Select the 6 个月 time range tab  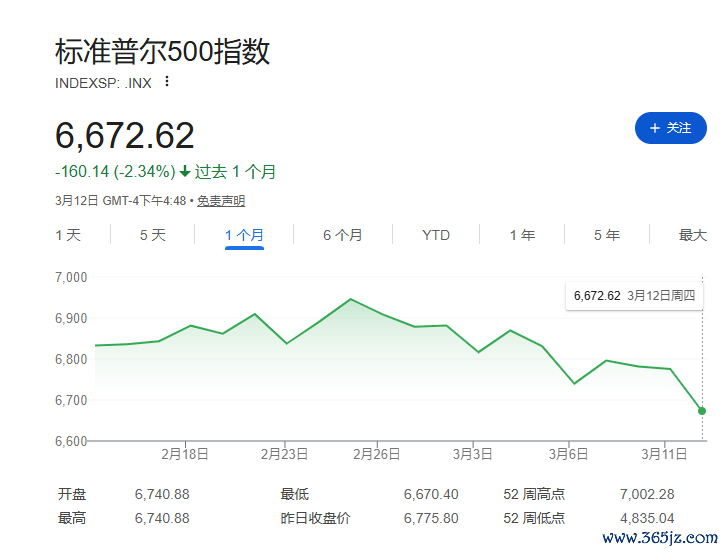(343, 235)
